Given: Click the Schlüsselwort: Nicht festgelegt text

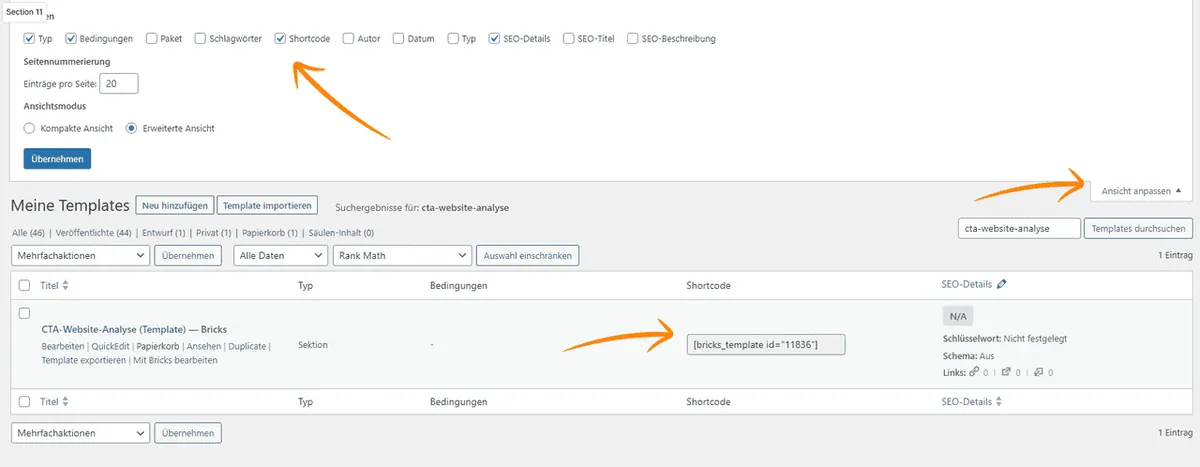Looking at the screenshot, I should pos(1005,338).
